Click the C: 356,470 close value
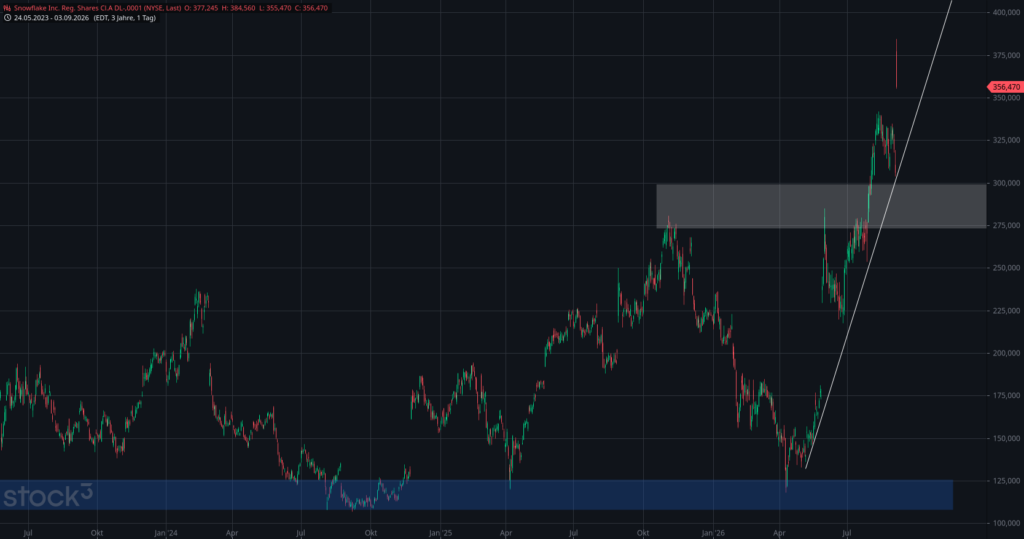This screenshot has height=539, width=1024. 312,8
